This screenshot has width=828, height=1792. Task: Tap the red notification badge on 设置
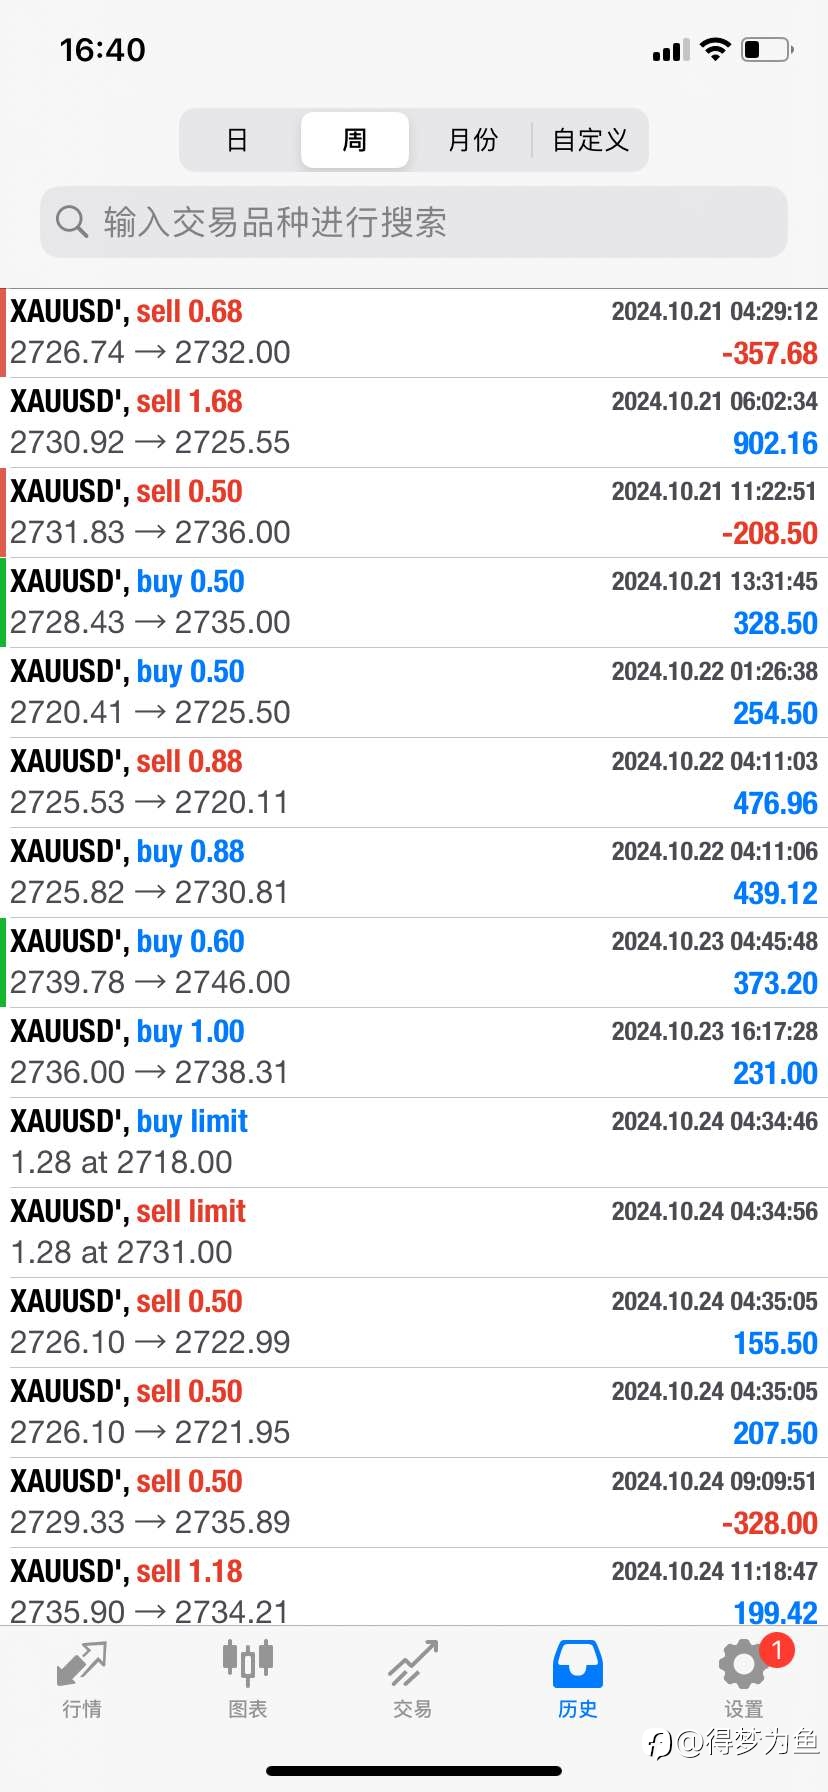pos(777,1649)
